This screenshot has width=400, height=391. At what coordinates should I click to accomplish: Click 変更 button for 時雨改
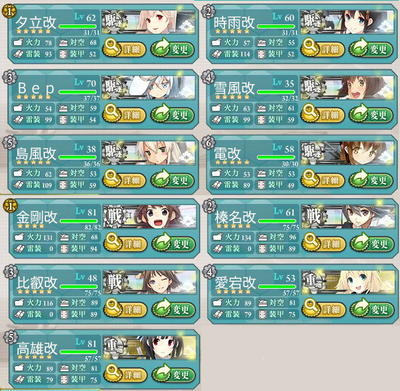click(x=370, y=49)
